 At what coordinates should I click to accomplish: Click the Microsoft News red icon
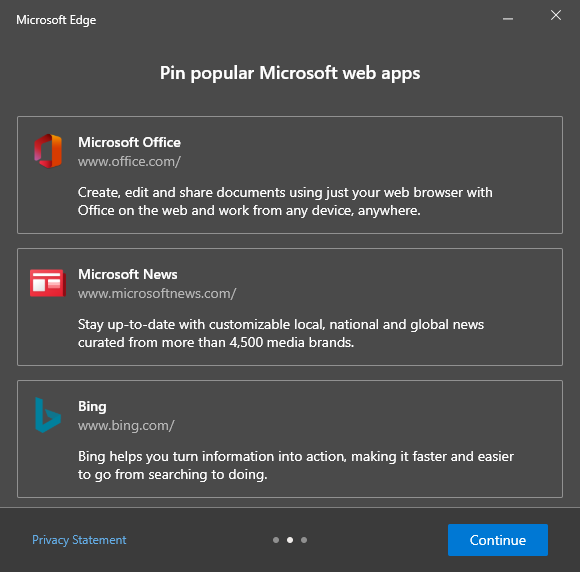pos(48,283)
